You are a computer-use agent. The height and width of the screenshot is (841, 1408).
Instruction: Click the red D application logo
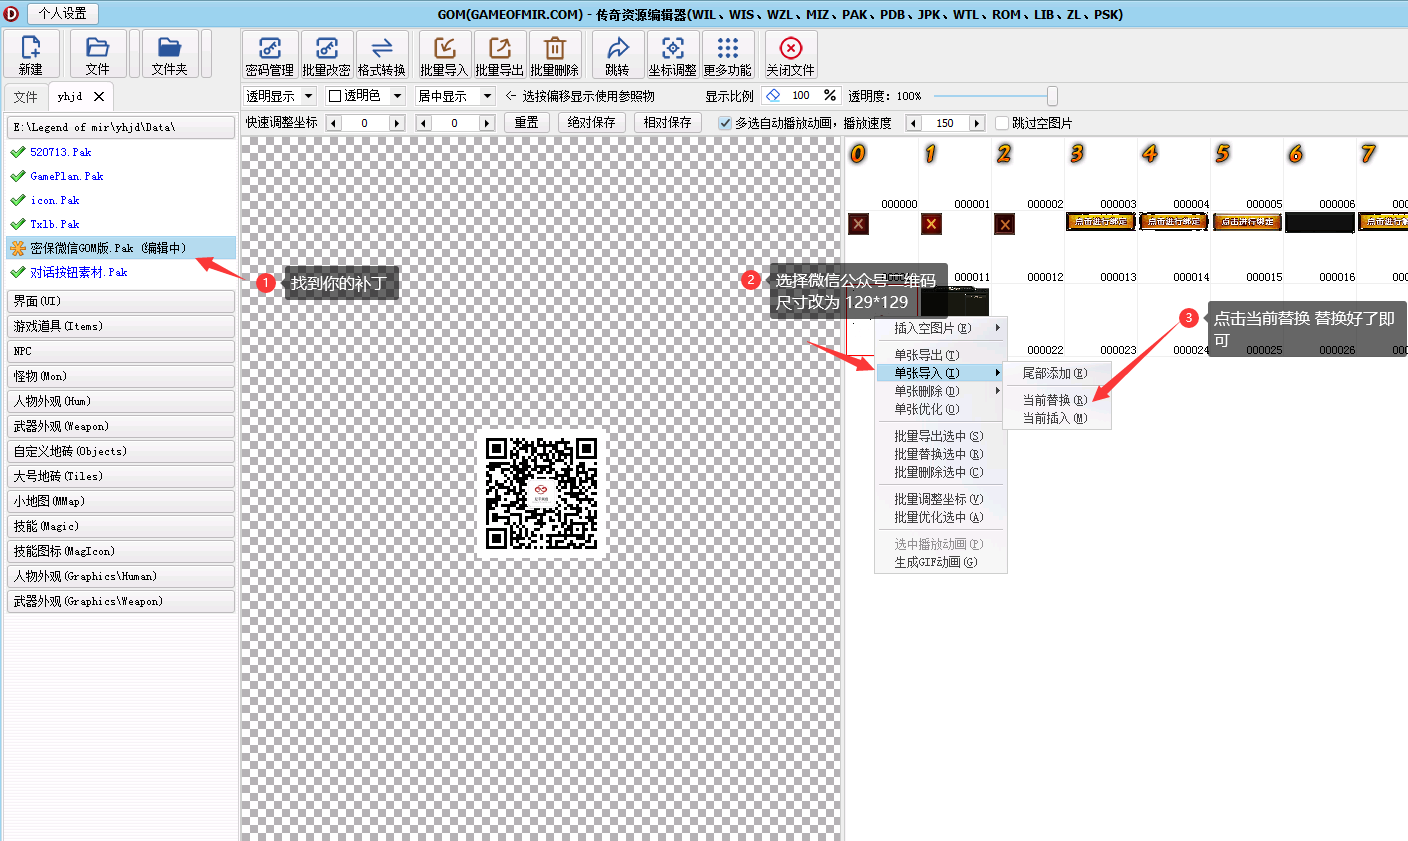tap(11, 14)
